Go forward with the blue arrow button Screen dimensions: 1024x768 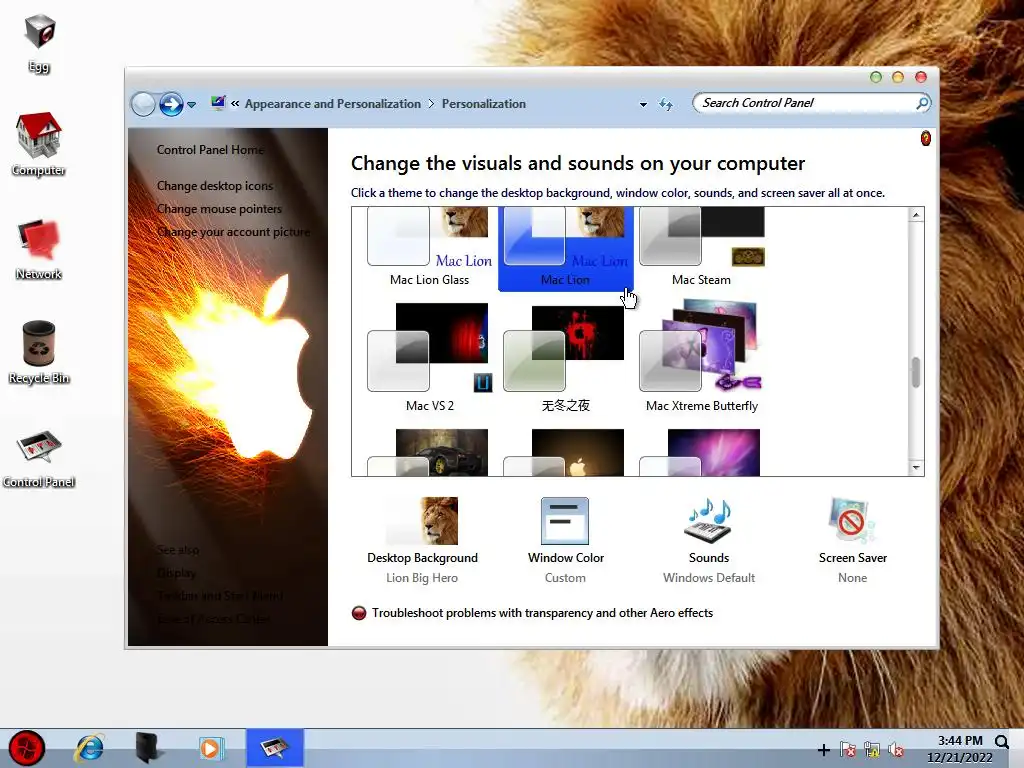coord(171,104)
